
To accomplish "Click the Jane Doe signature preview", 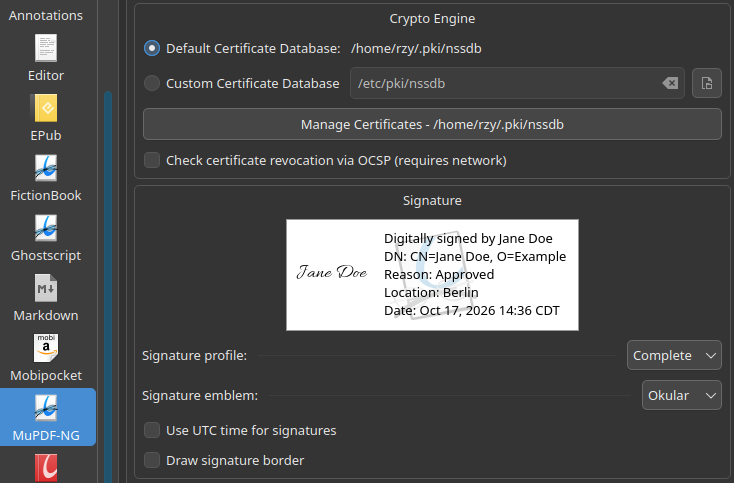I will [432, 275].
